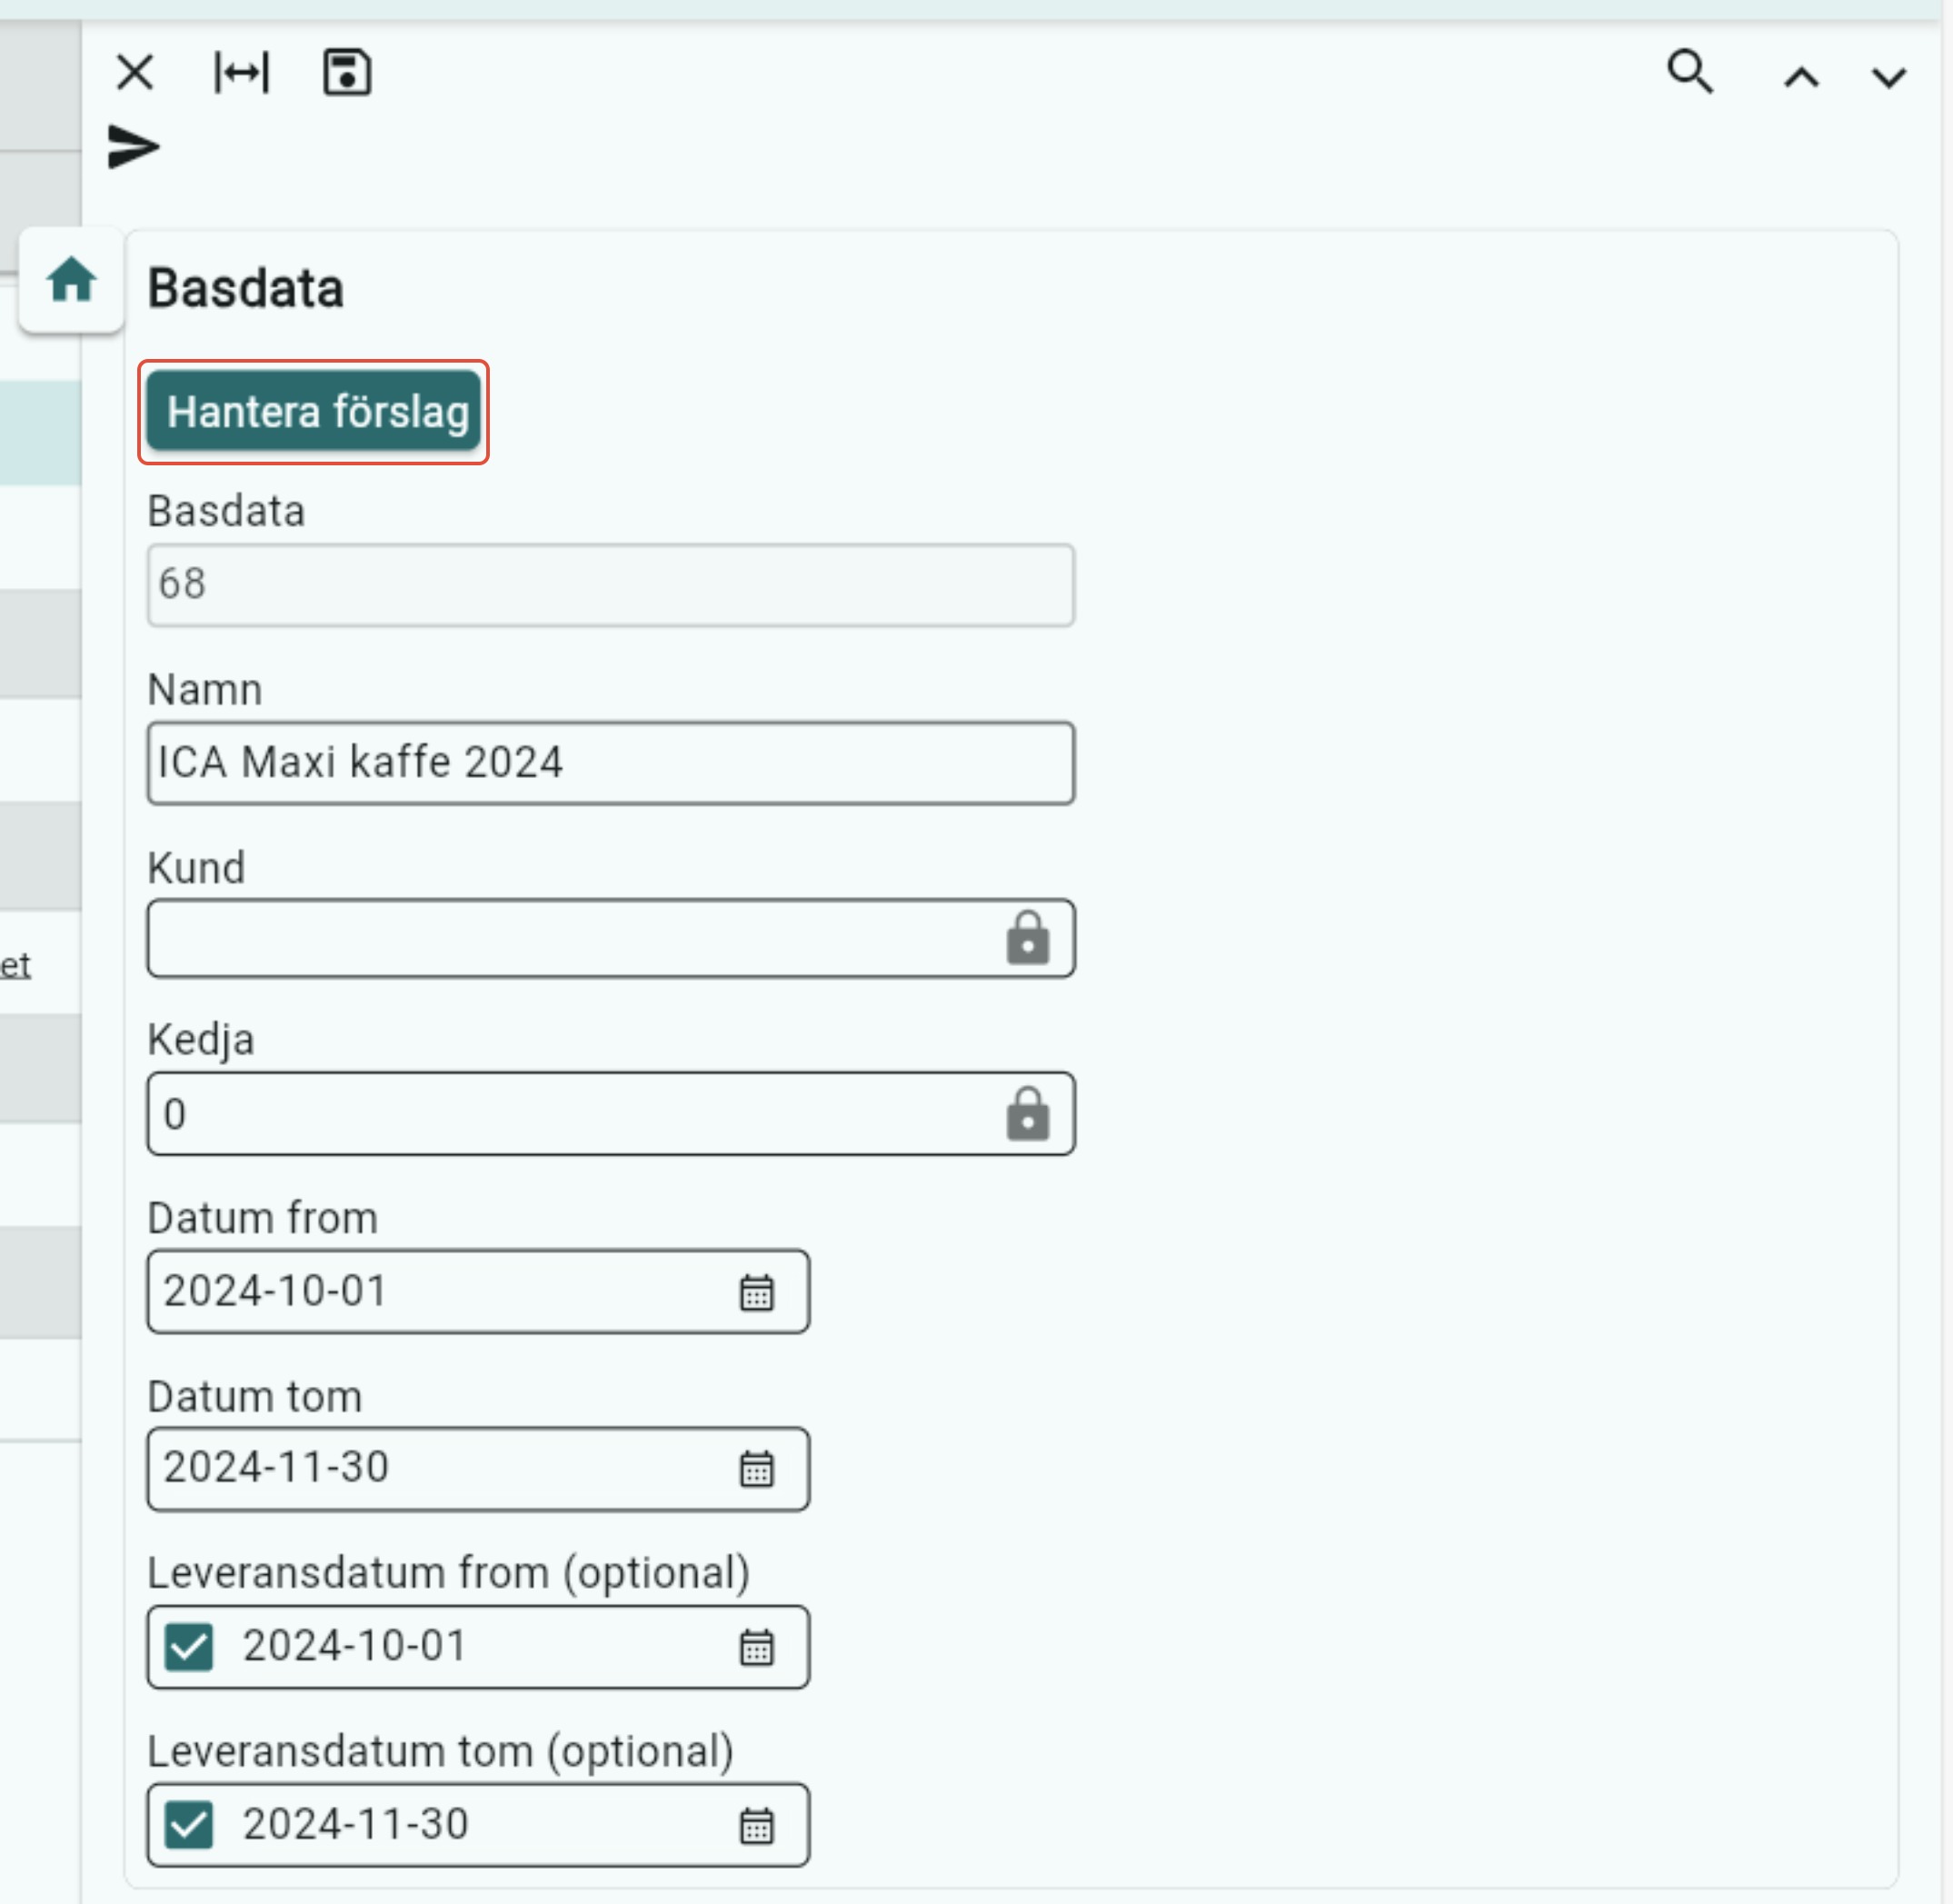
Task: Select the home tab icon
Action: tap(71, 280)
